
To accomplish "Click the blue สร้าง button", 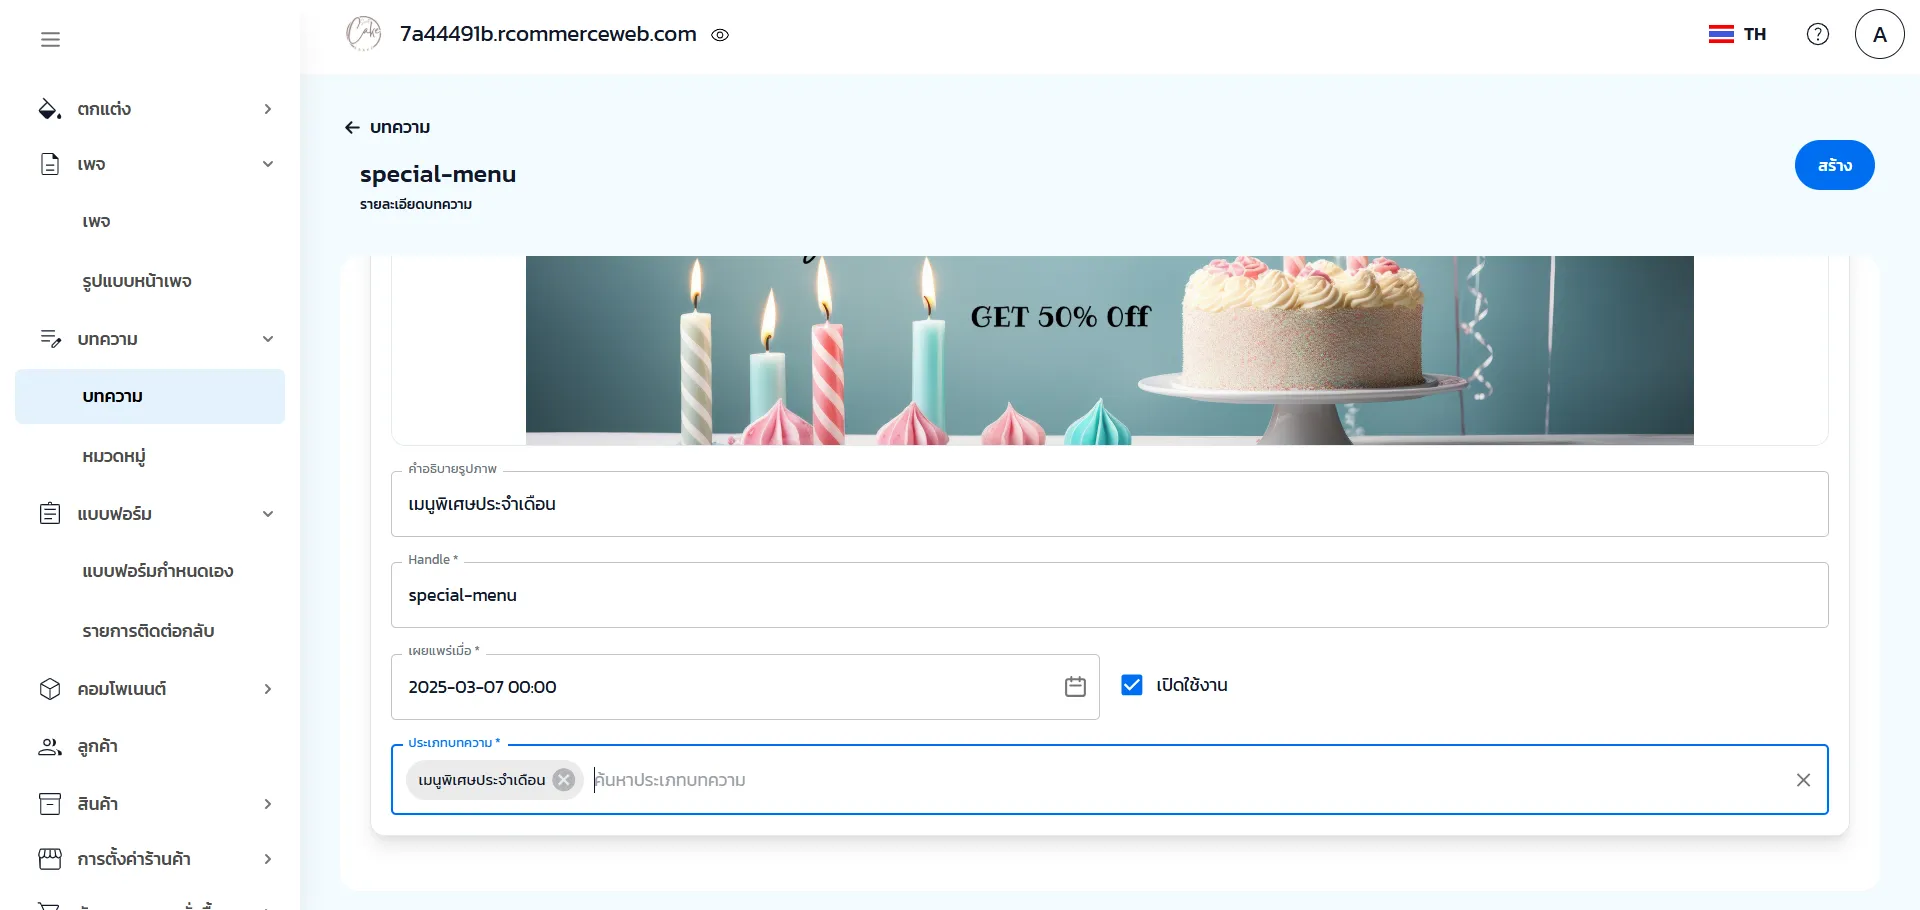I will [x=1834, y=165].
